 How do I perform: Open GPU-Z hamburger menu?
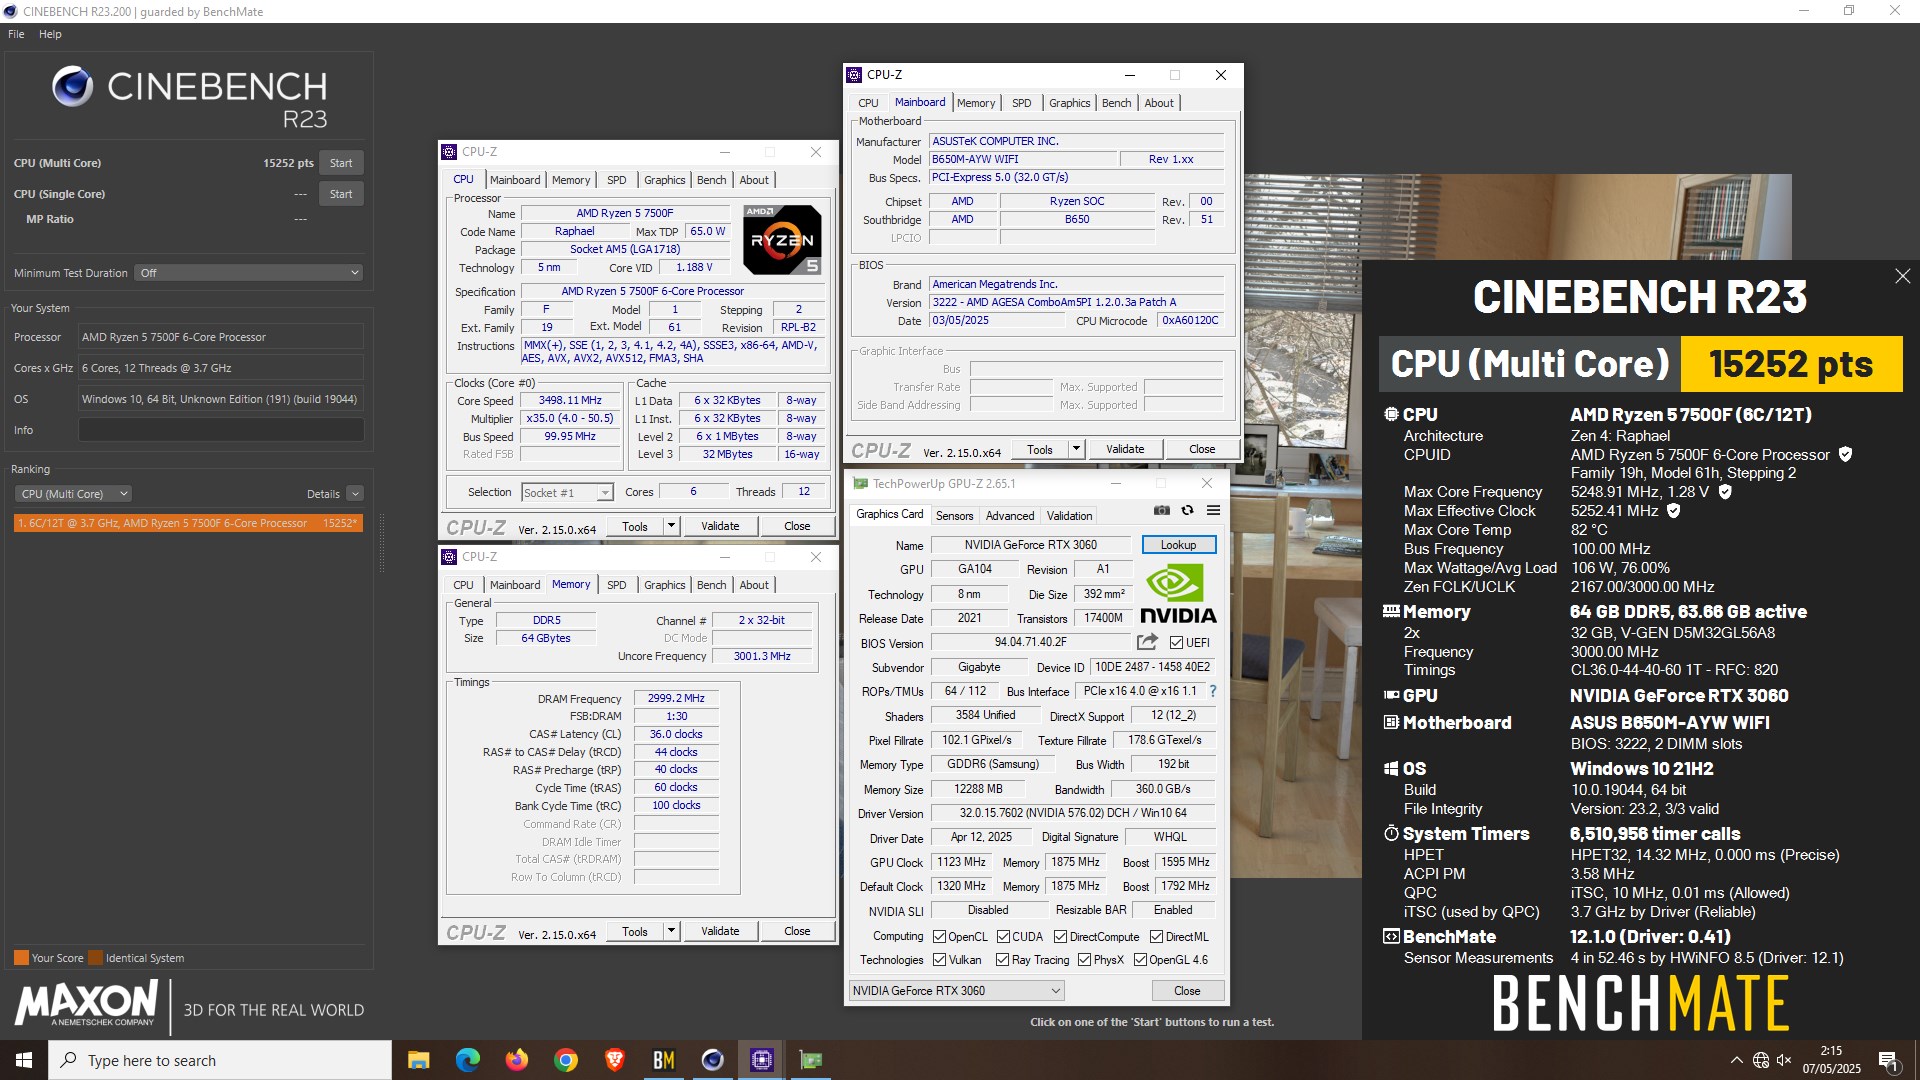(x=1213, y=511)
